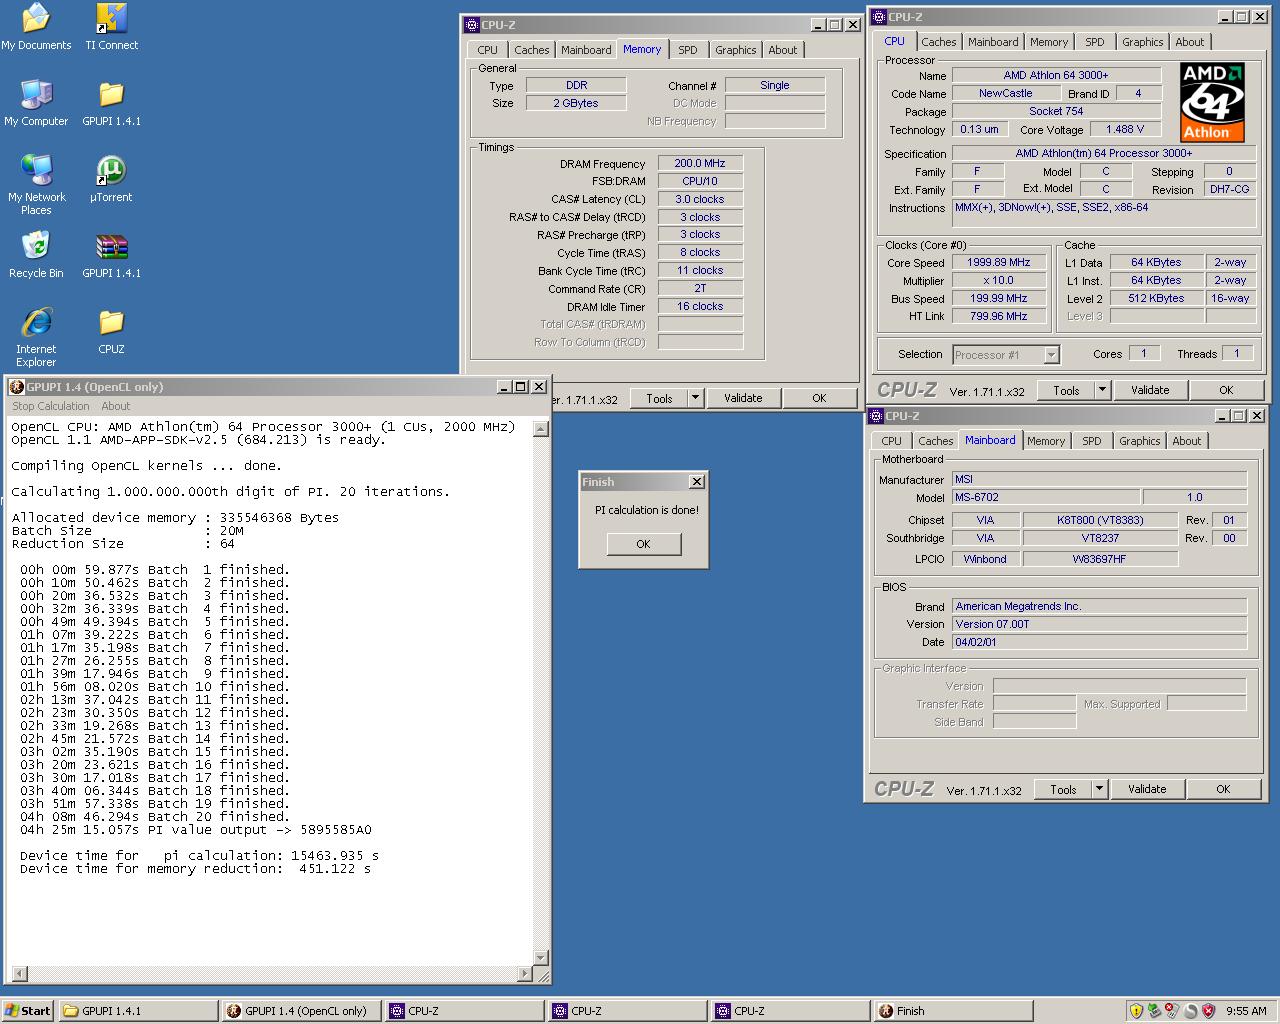1280x1024 pixels.
Task: Click the Core Voltage value 1.488 V
Action: (1125, 129)
